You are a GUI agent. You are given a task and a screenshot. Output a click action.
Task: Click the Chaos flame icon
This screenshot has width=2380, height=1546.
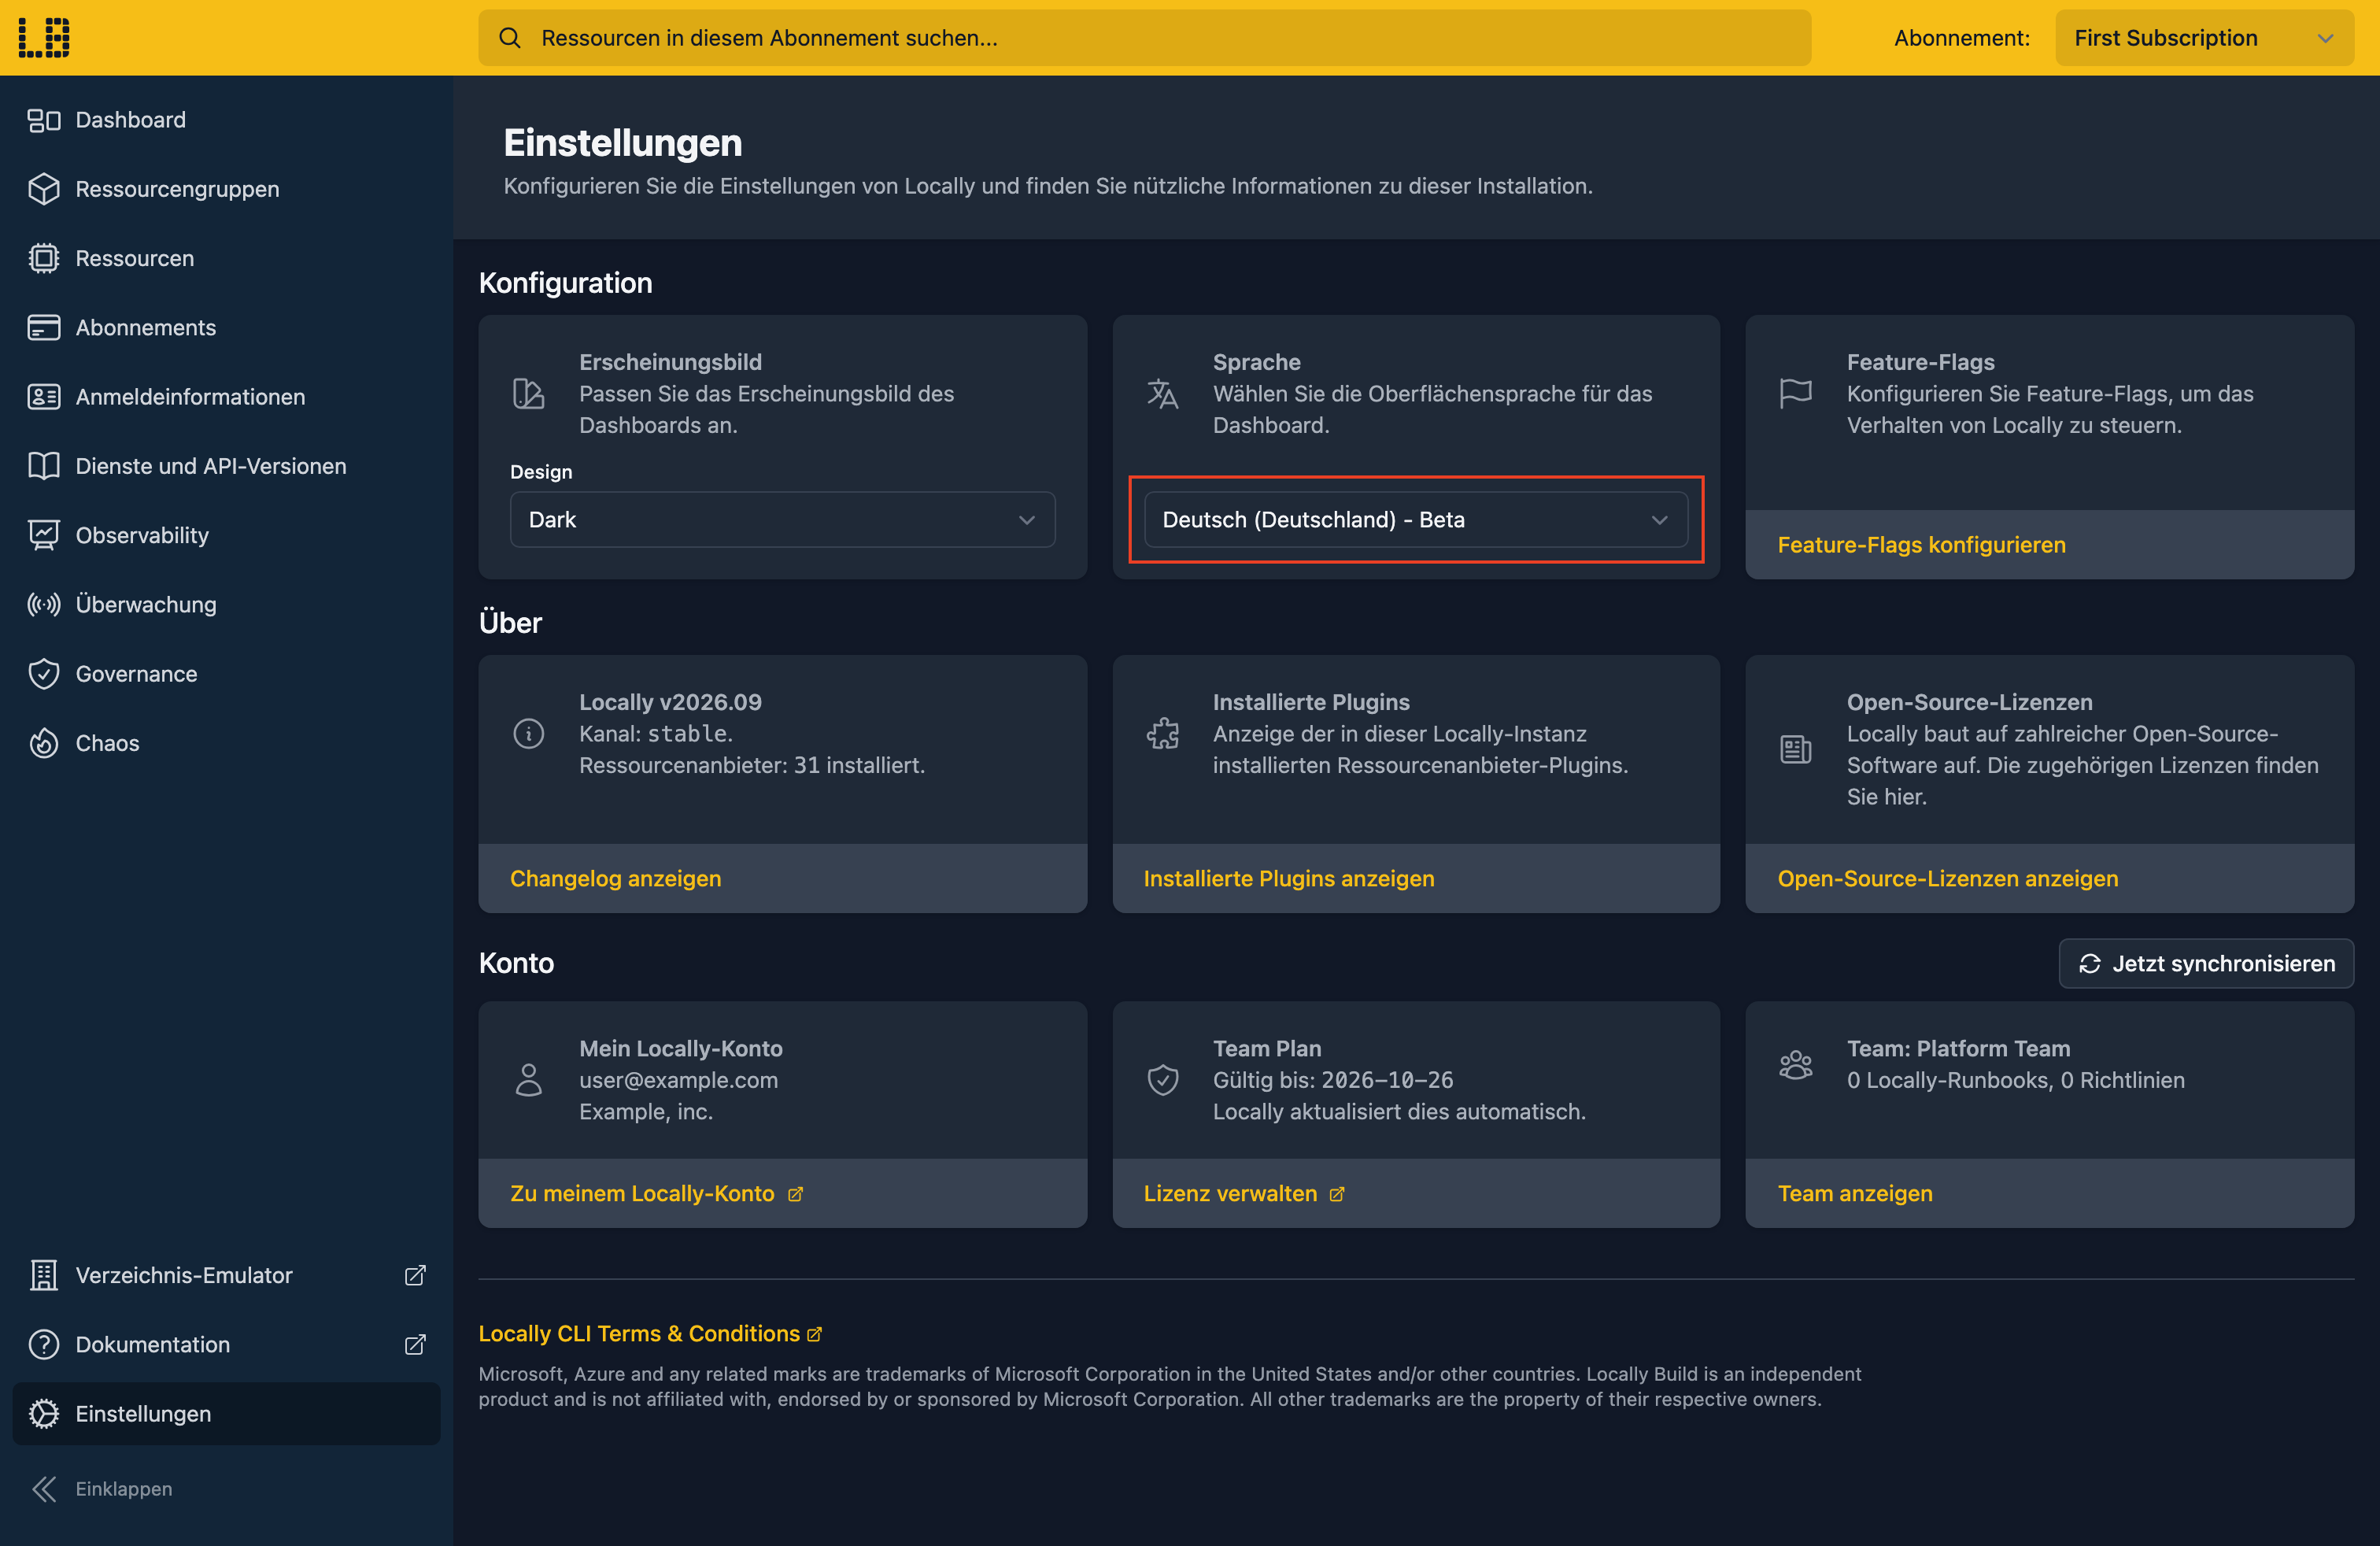[44, 743]
